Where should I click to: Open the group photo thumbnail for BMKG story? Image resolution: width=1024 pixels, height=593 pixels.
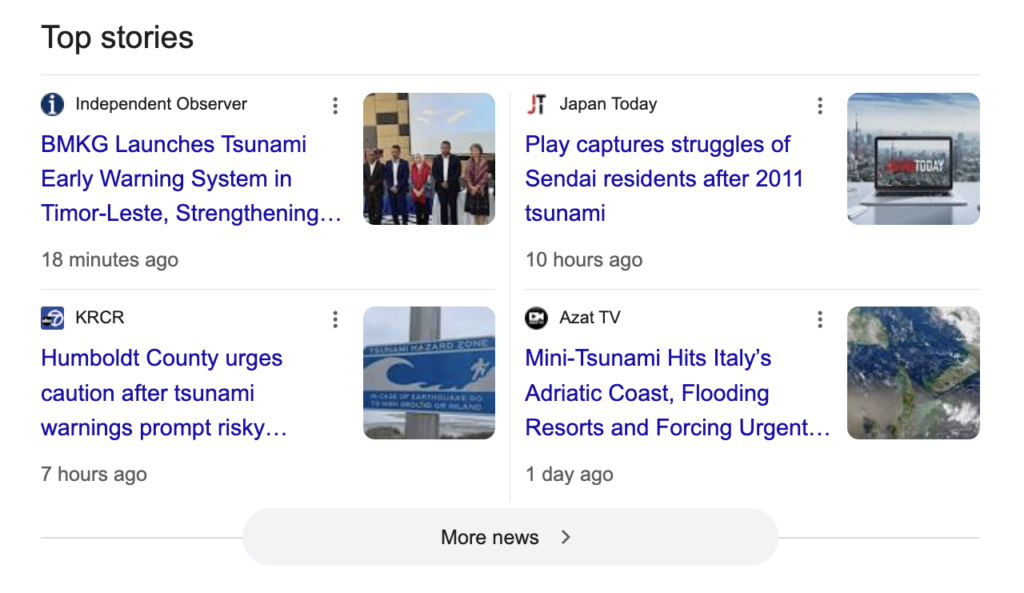428,158
